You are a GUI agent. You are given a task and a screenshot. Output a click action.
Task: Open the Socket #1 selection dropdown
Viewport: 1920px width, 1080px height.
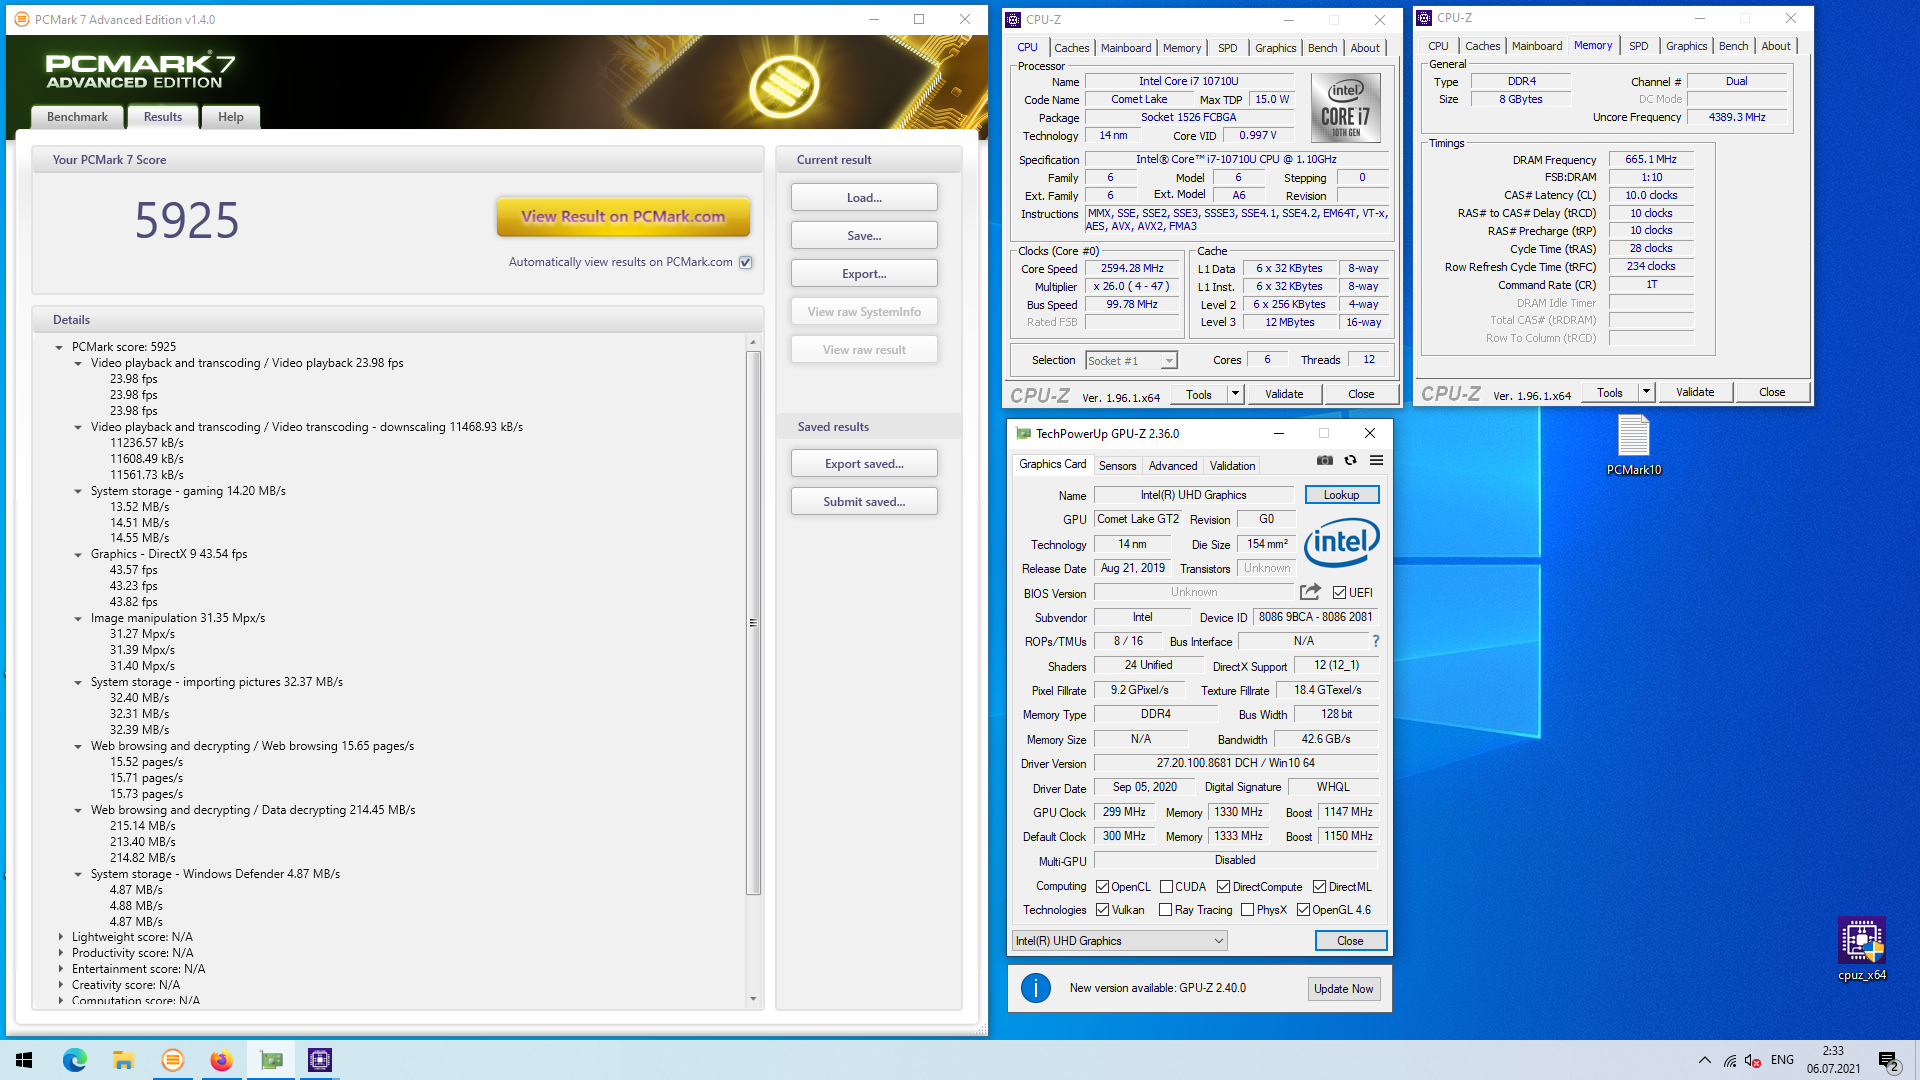tap(1131, 360)
